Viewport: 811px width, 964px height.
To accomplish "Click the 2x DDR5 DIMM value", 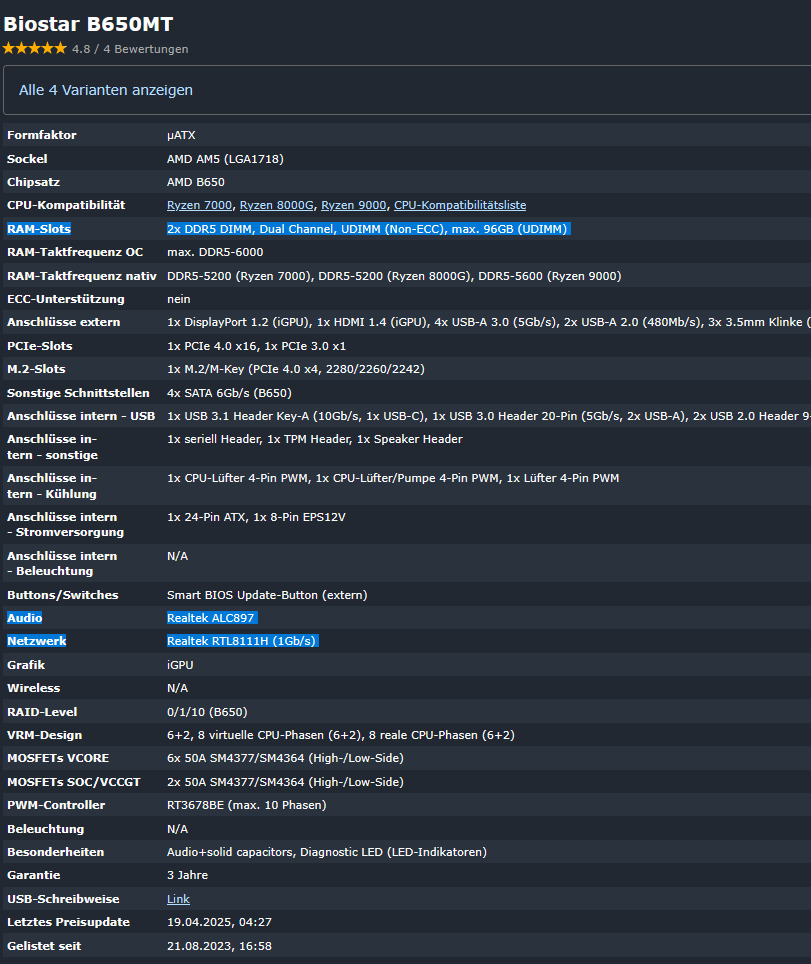I will click(x=368, y=229).
